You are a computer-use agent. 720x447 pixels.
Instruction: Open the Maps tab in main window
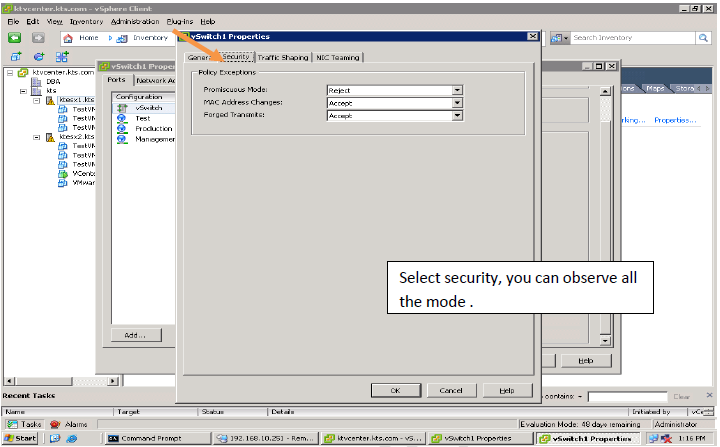[x=655, y=88]
